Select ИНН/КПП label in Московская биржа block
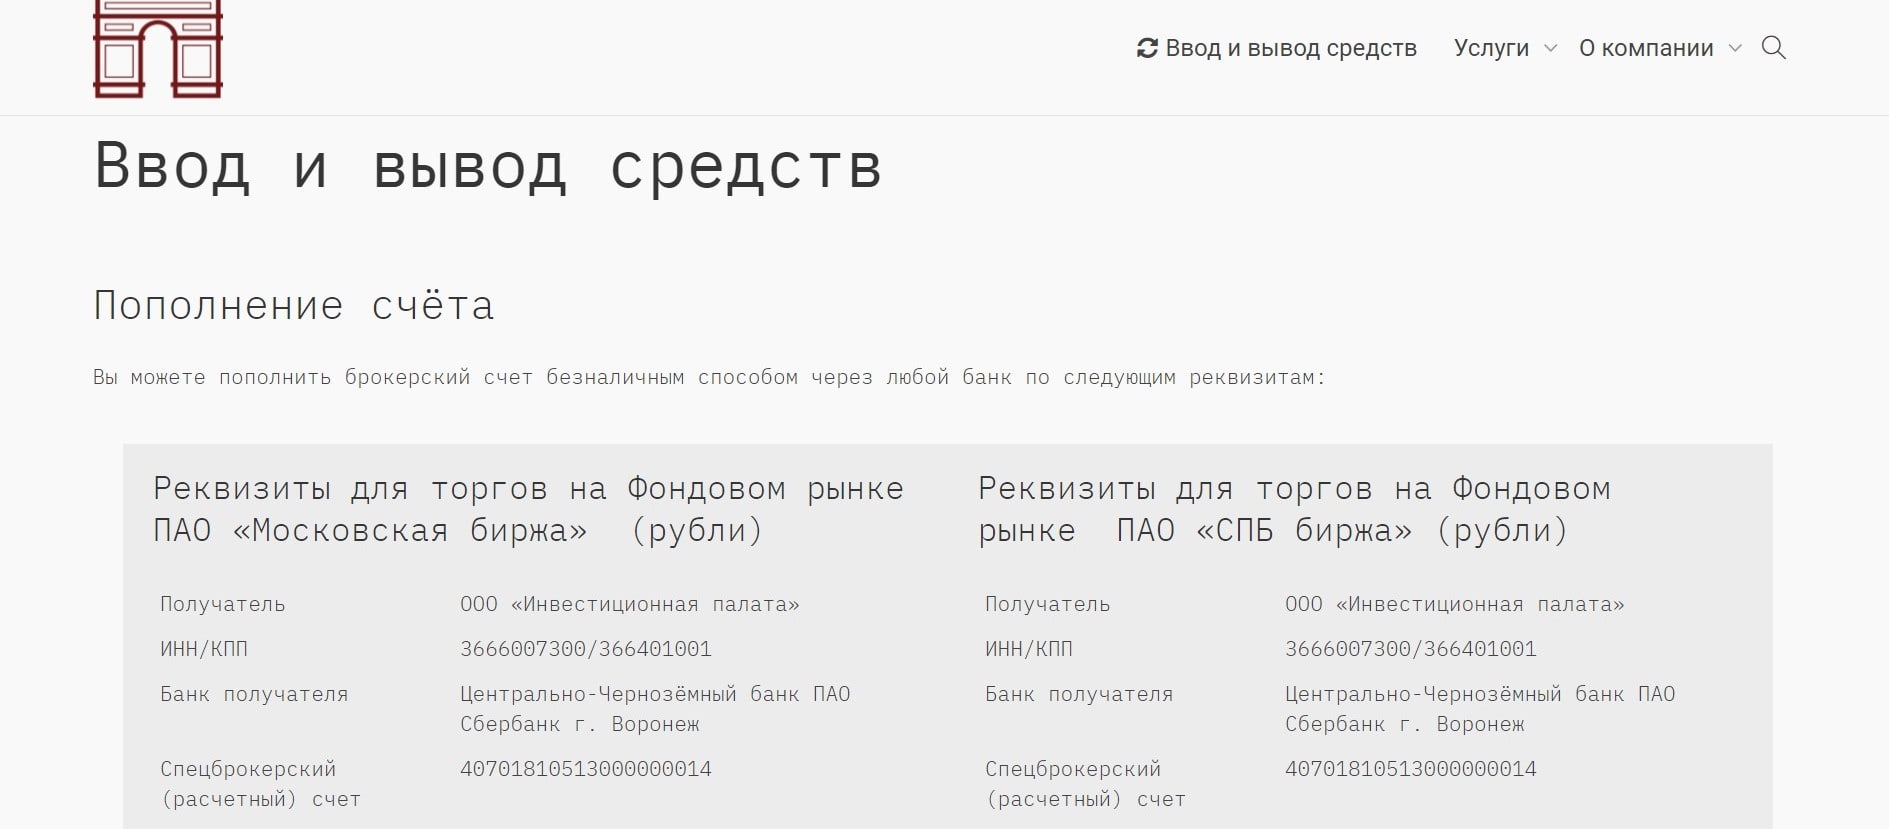This screenshot has width=1889, height=829. pyautogui.click(x=204, y=649)
